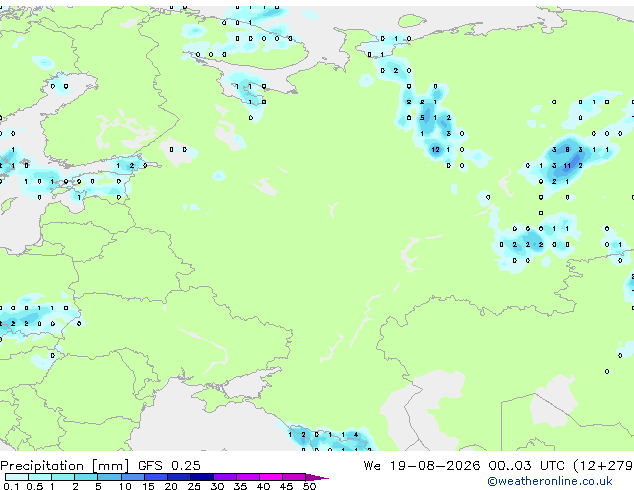Open the weatheronline.co.uk copyright link
The image size is (634, 490).
click(550, 481)
